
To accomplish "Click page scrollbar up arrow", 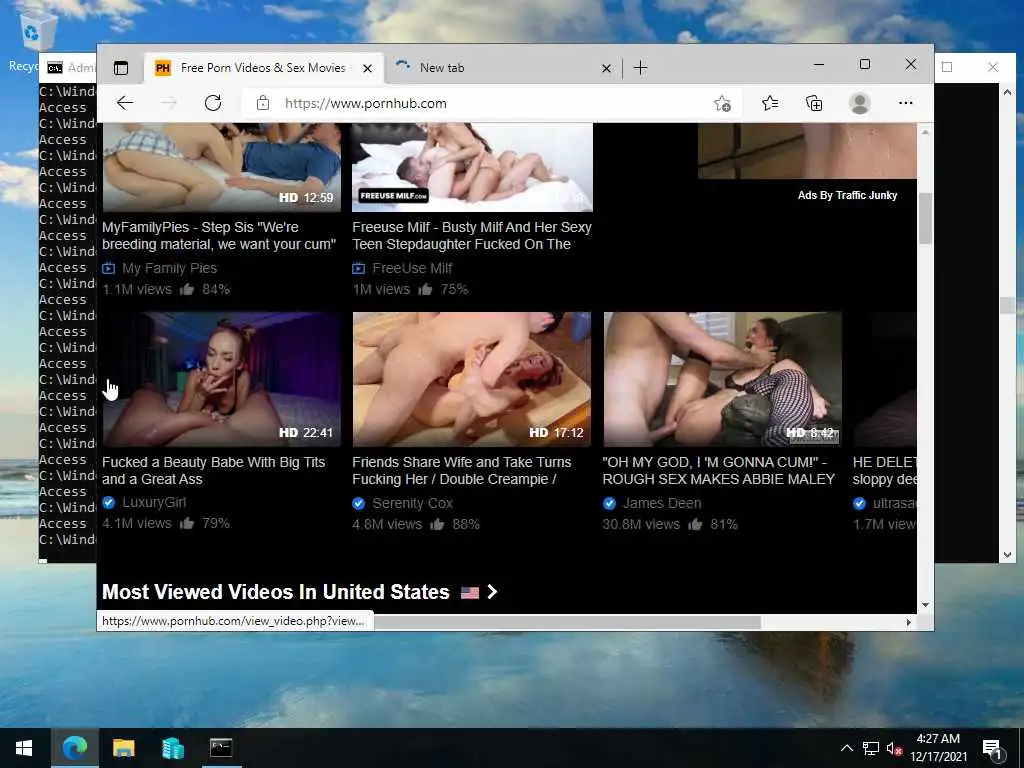I will [x=925, y=132].
